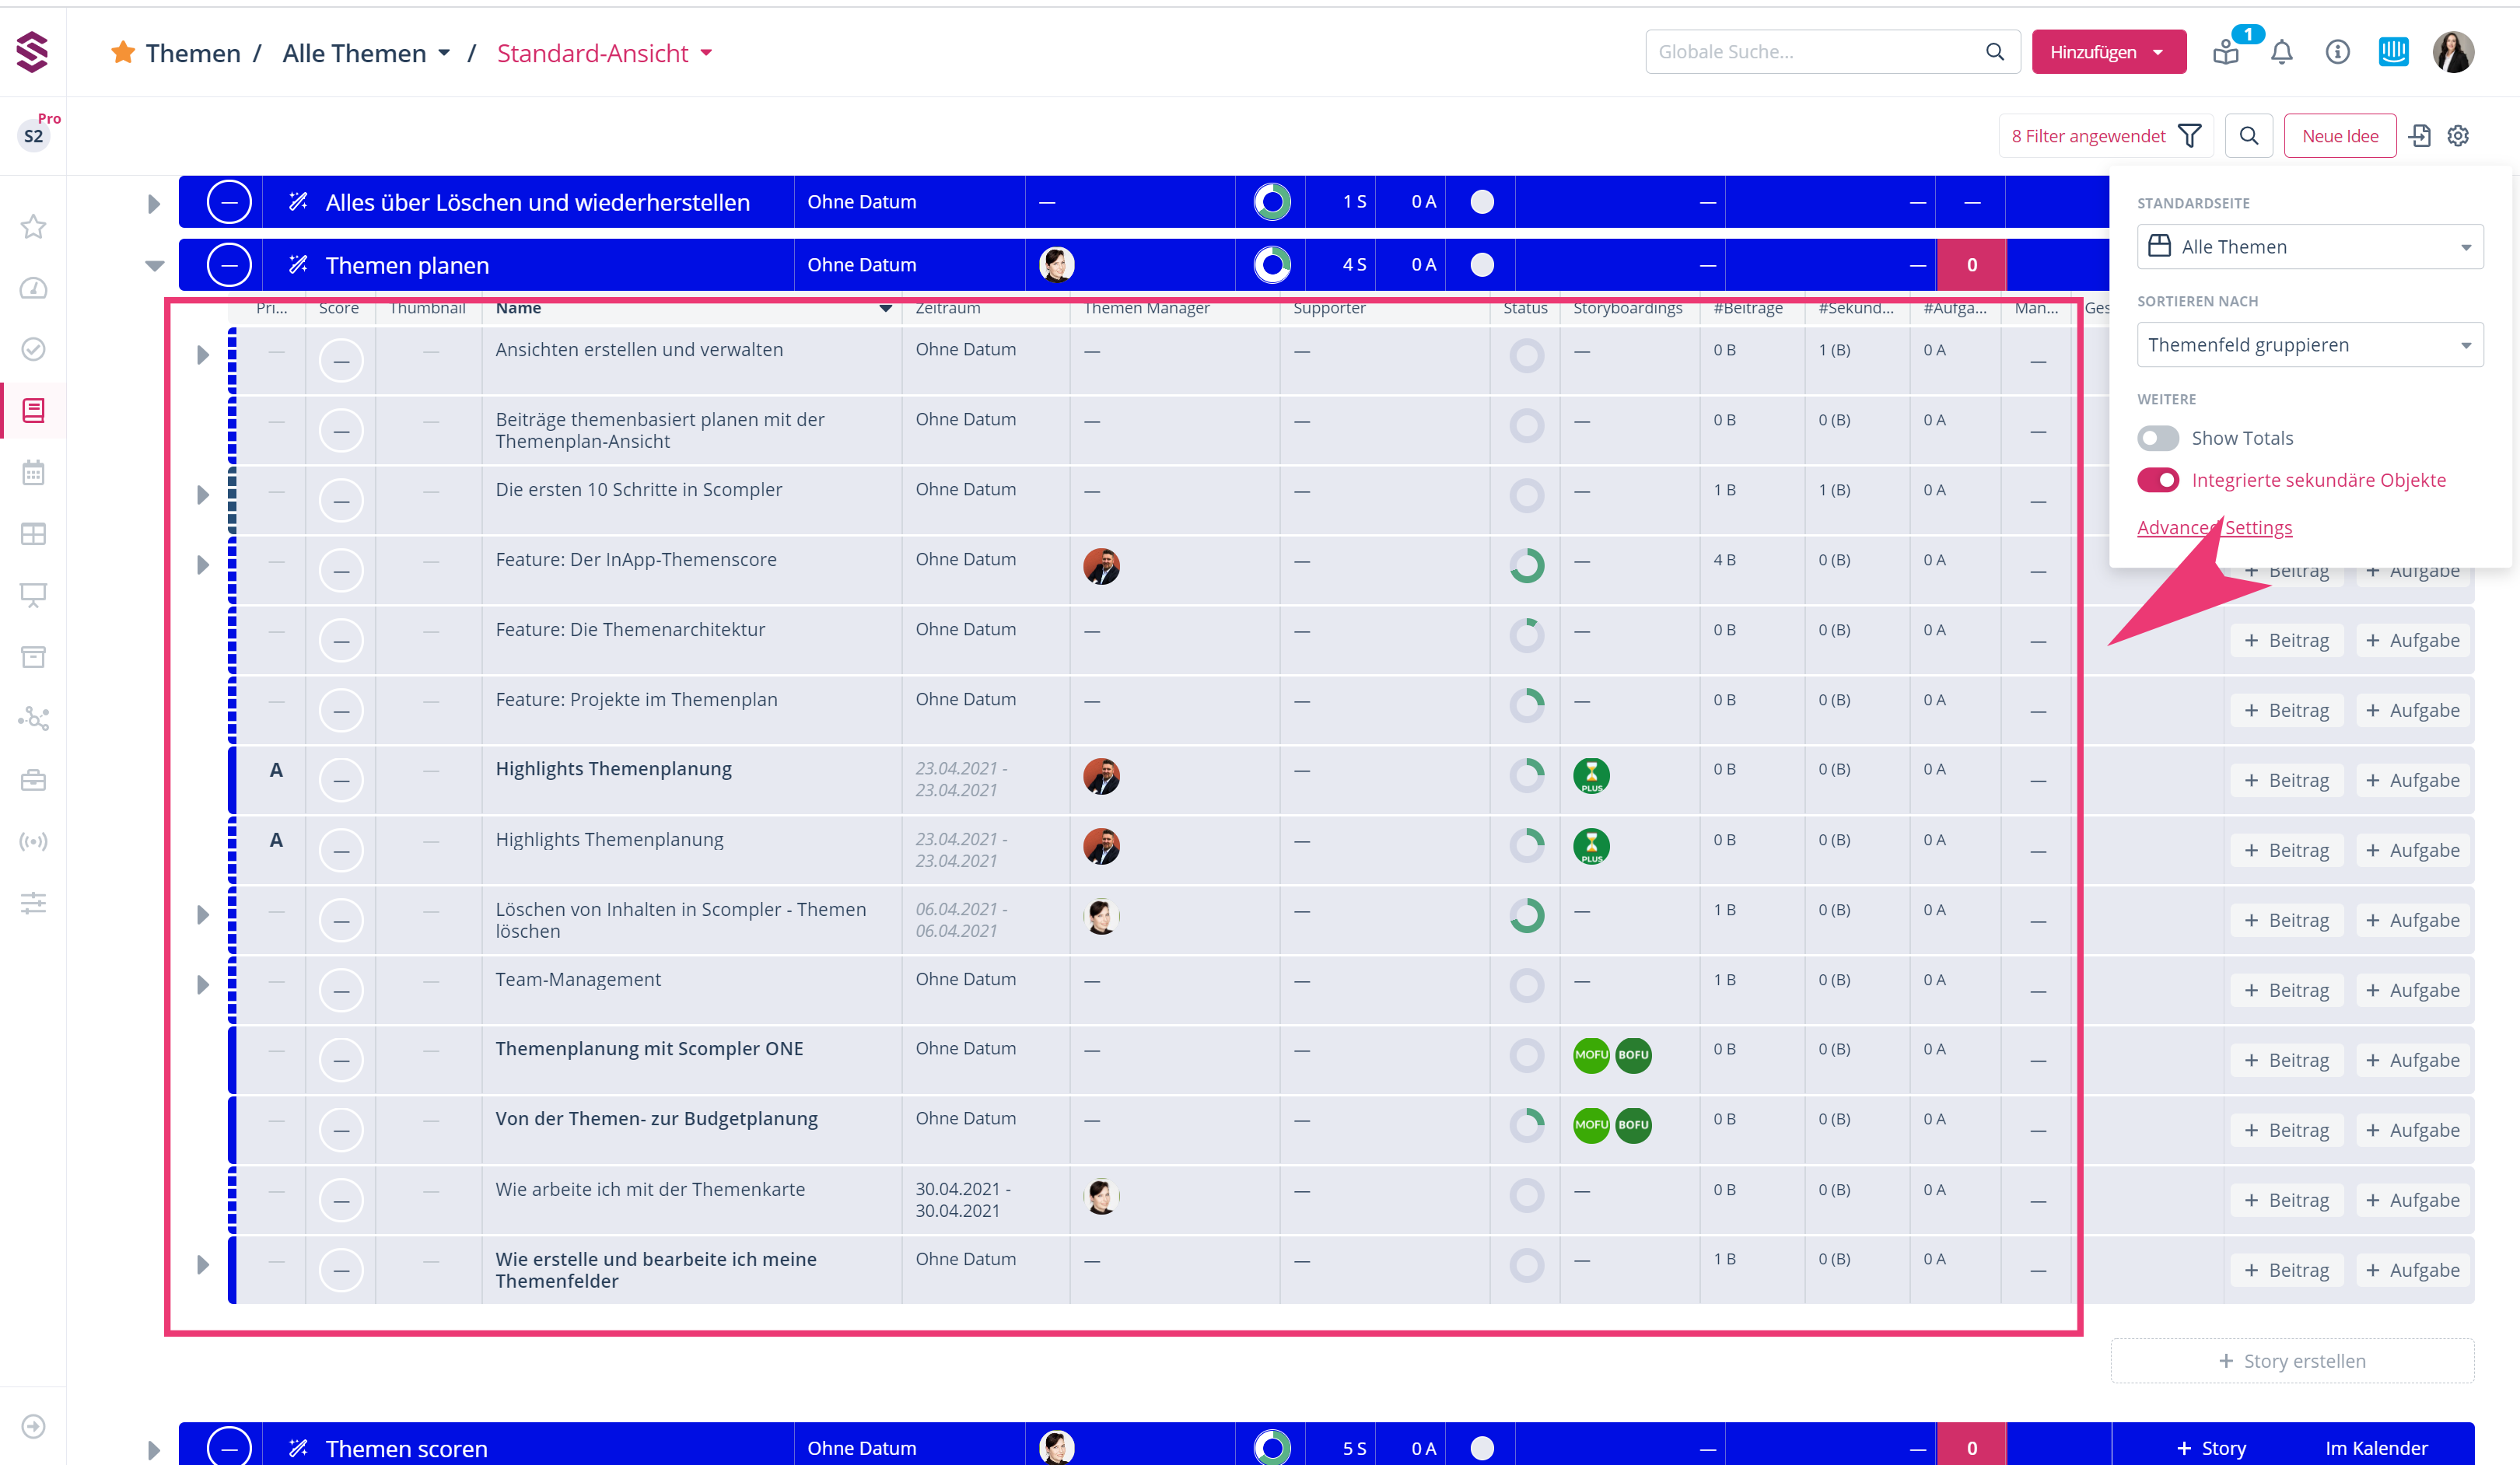
Task: Open the Standard-Ansicht view menu
Action: (604, 53)
